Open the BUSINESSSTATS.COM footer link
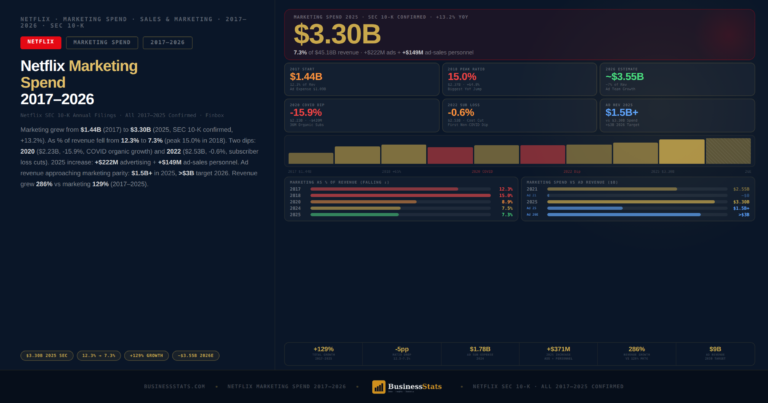768x403 pixels. click(x=175, y=386)
